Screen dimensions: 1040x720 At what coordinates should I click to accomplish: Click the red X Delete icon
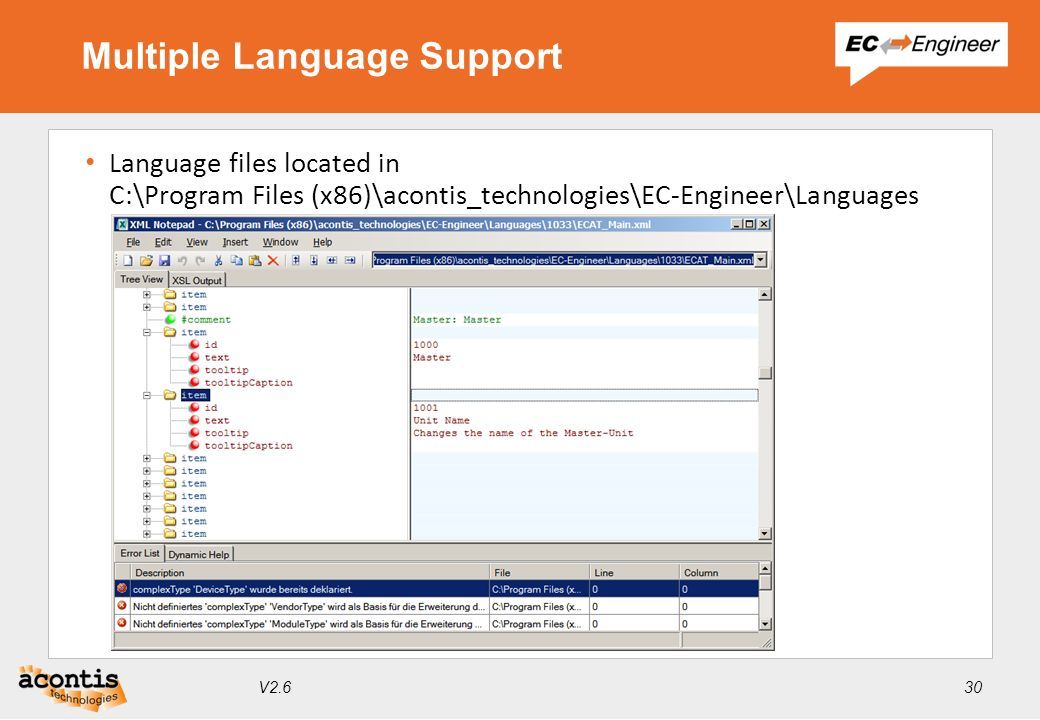click(273, 261)
